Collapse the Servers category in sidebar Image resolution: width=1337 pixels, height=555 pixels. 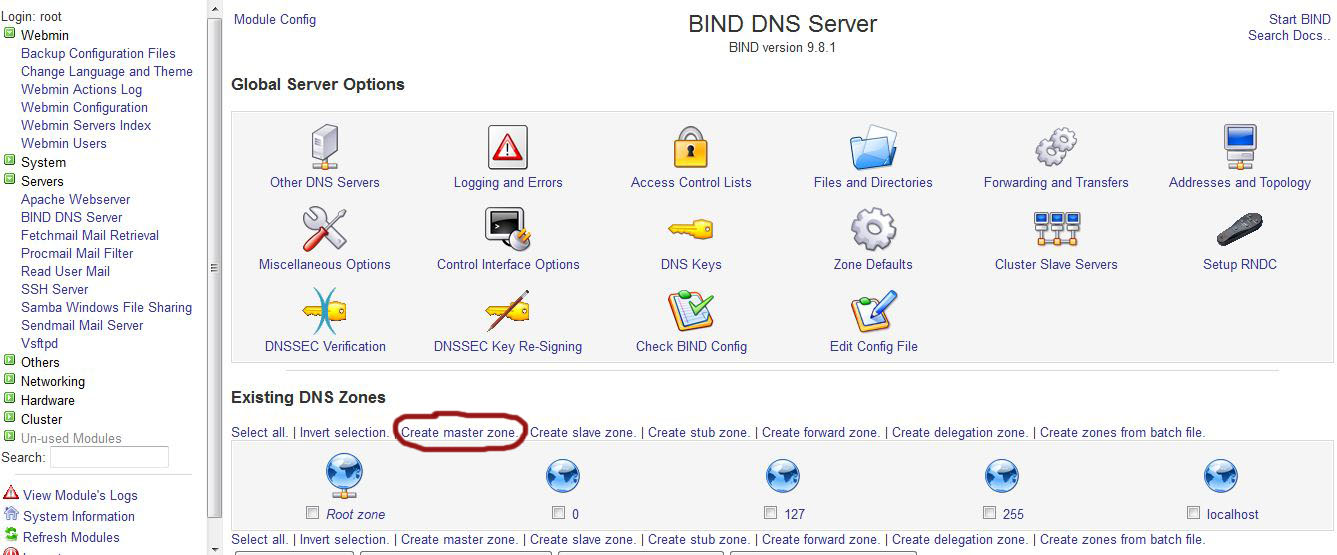point(9,179)
